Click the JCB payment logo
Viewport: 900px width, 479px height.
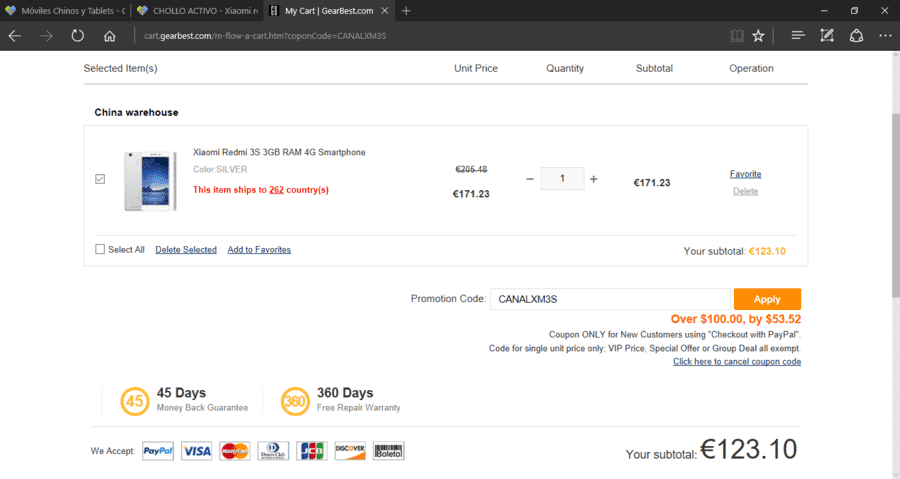312,451
